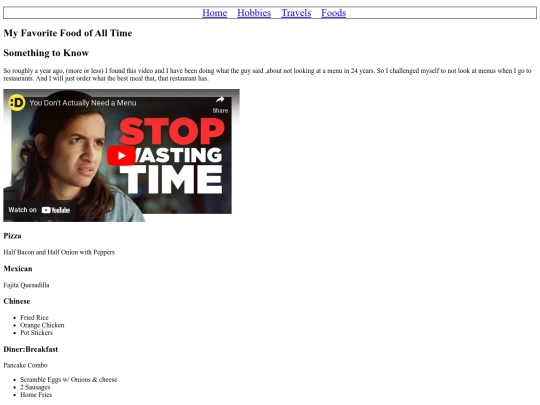This screenshot has width=540, height=405.
Task: Click the yellow channel avatar icon
Action: 17,103
